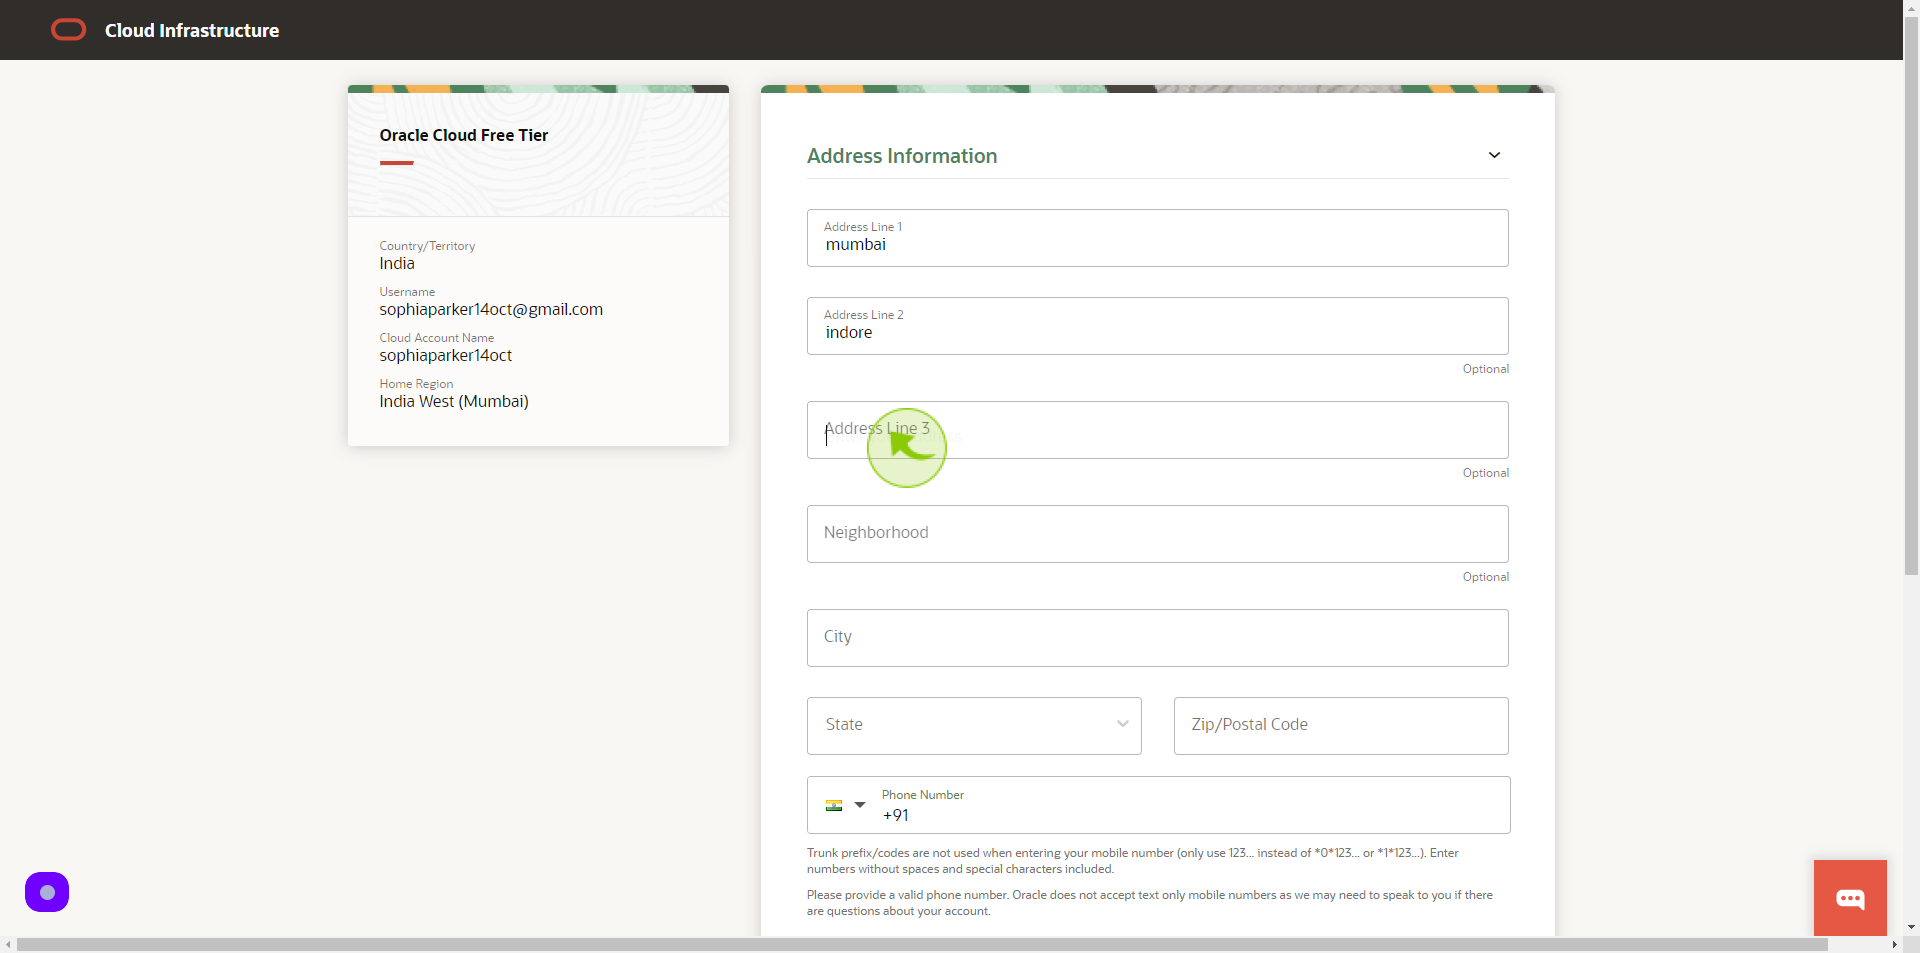Focus the Address Line 3 field

coord(1158,430)
